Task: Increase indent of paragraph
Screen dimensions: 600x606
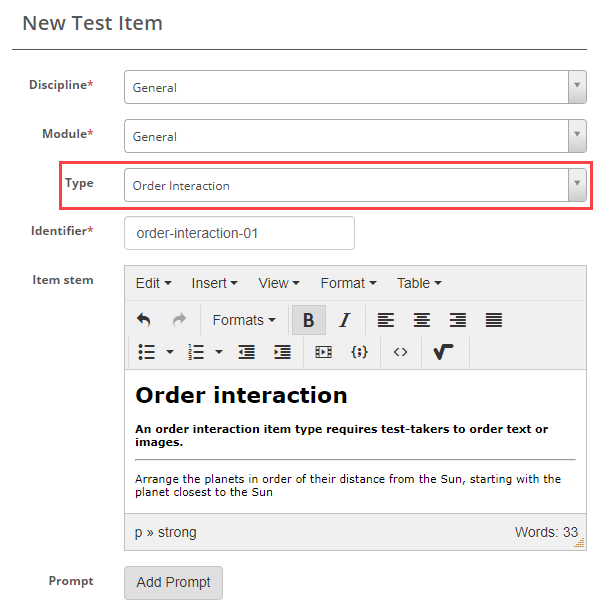Action: 282,352
